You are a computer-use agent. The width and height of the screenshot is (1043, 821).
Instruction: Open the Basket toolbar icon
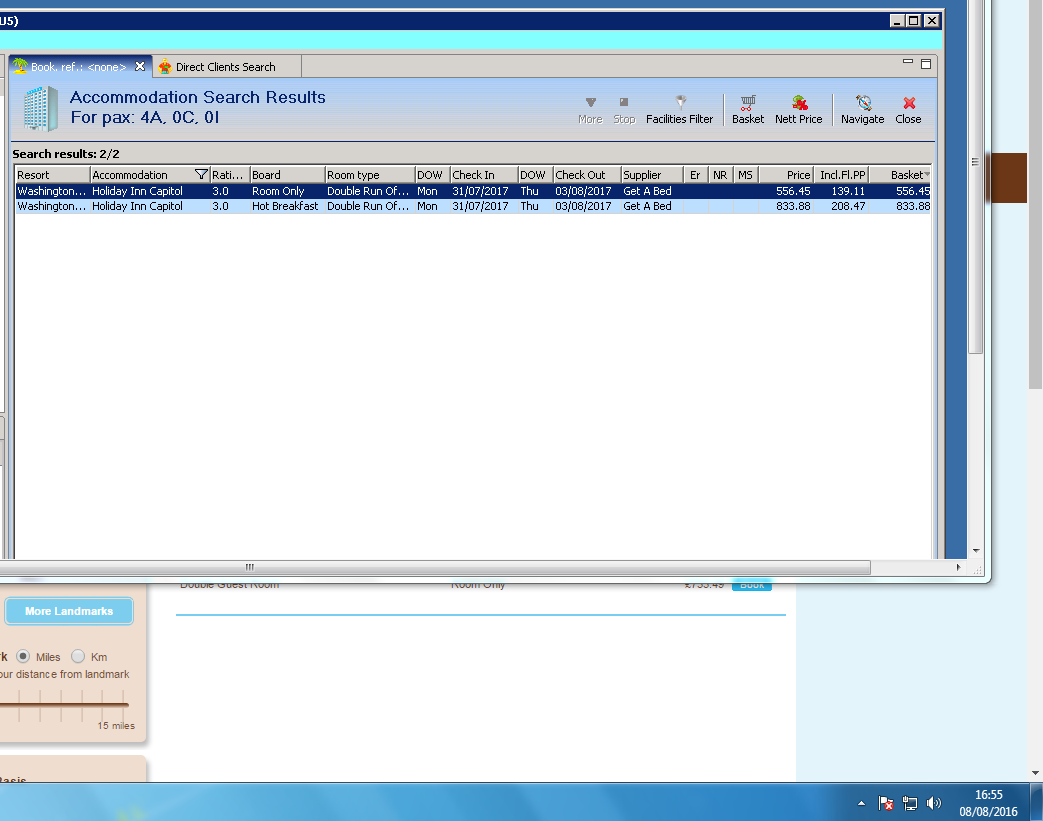(x=748, y=110)
